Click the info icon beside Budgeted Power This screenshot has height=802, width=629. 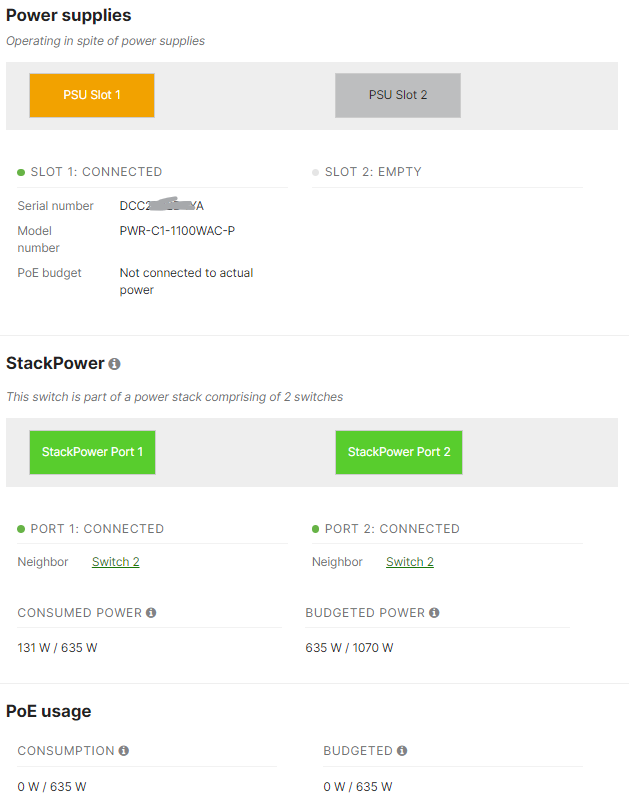(434, 612)
